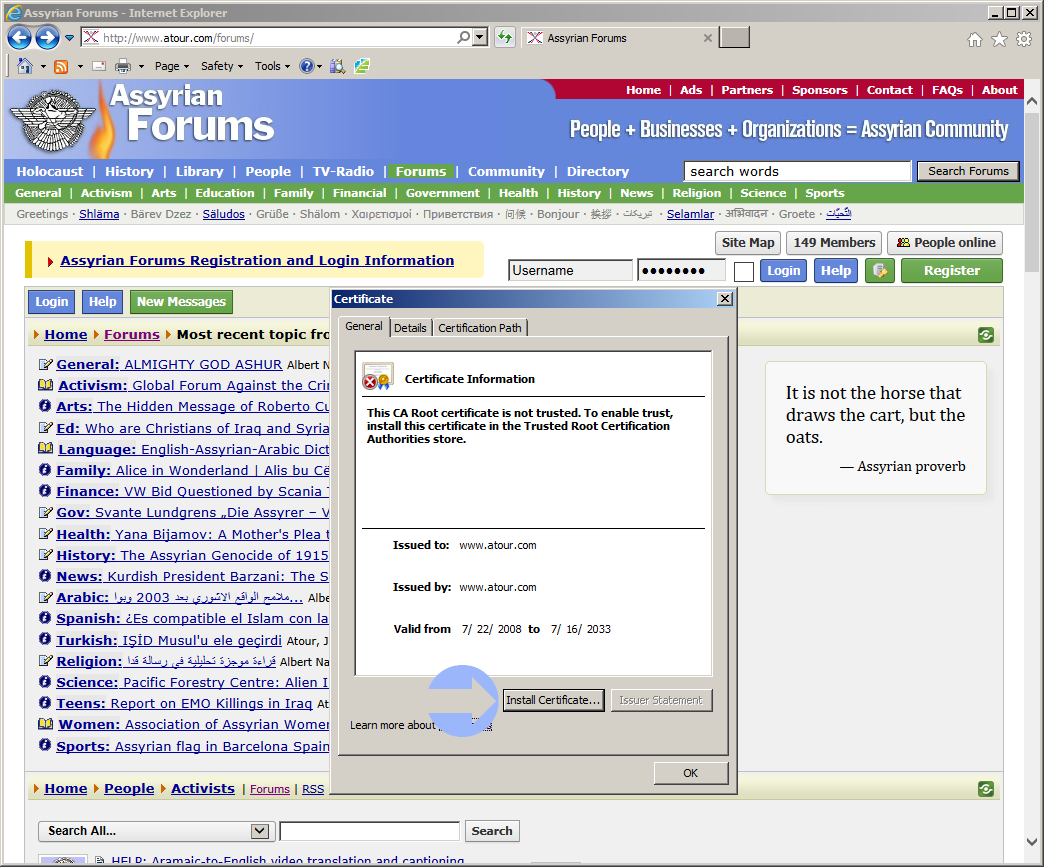Click the Search button at bottom
The height and width of the screenshot is (867, 1044).
492,831
